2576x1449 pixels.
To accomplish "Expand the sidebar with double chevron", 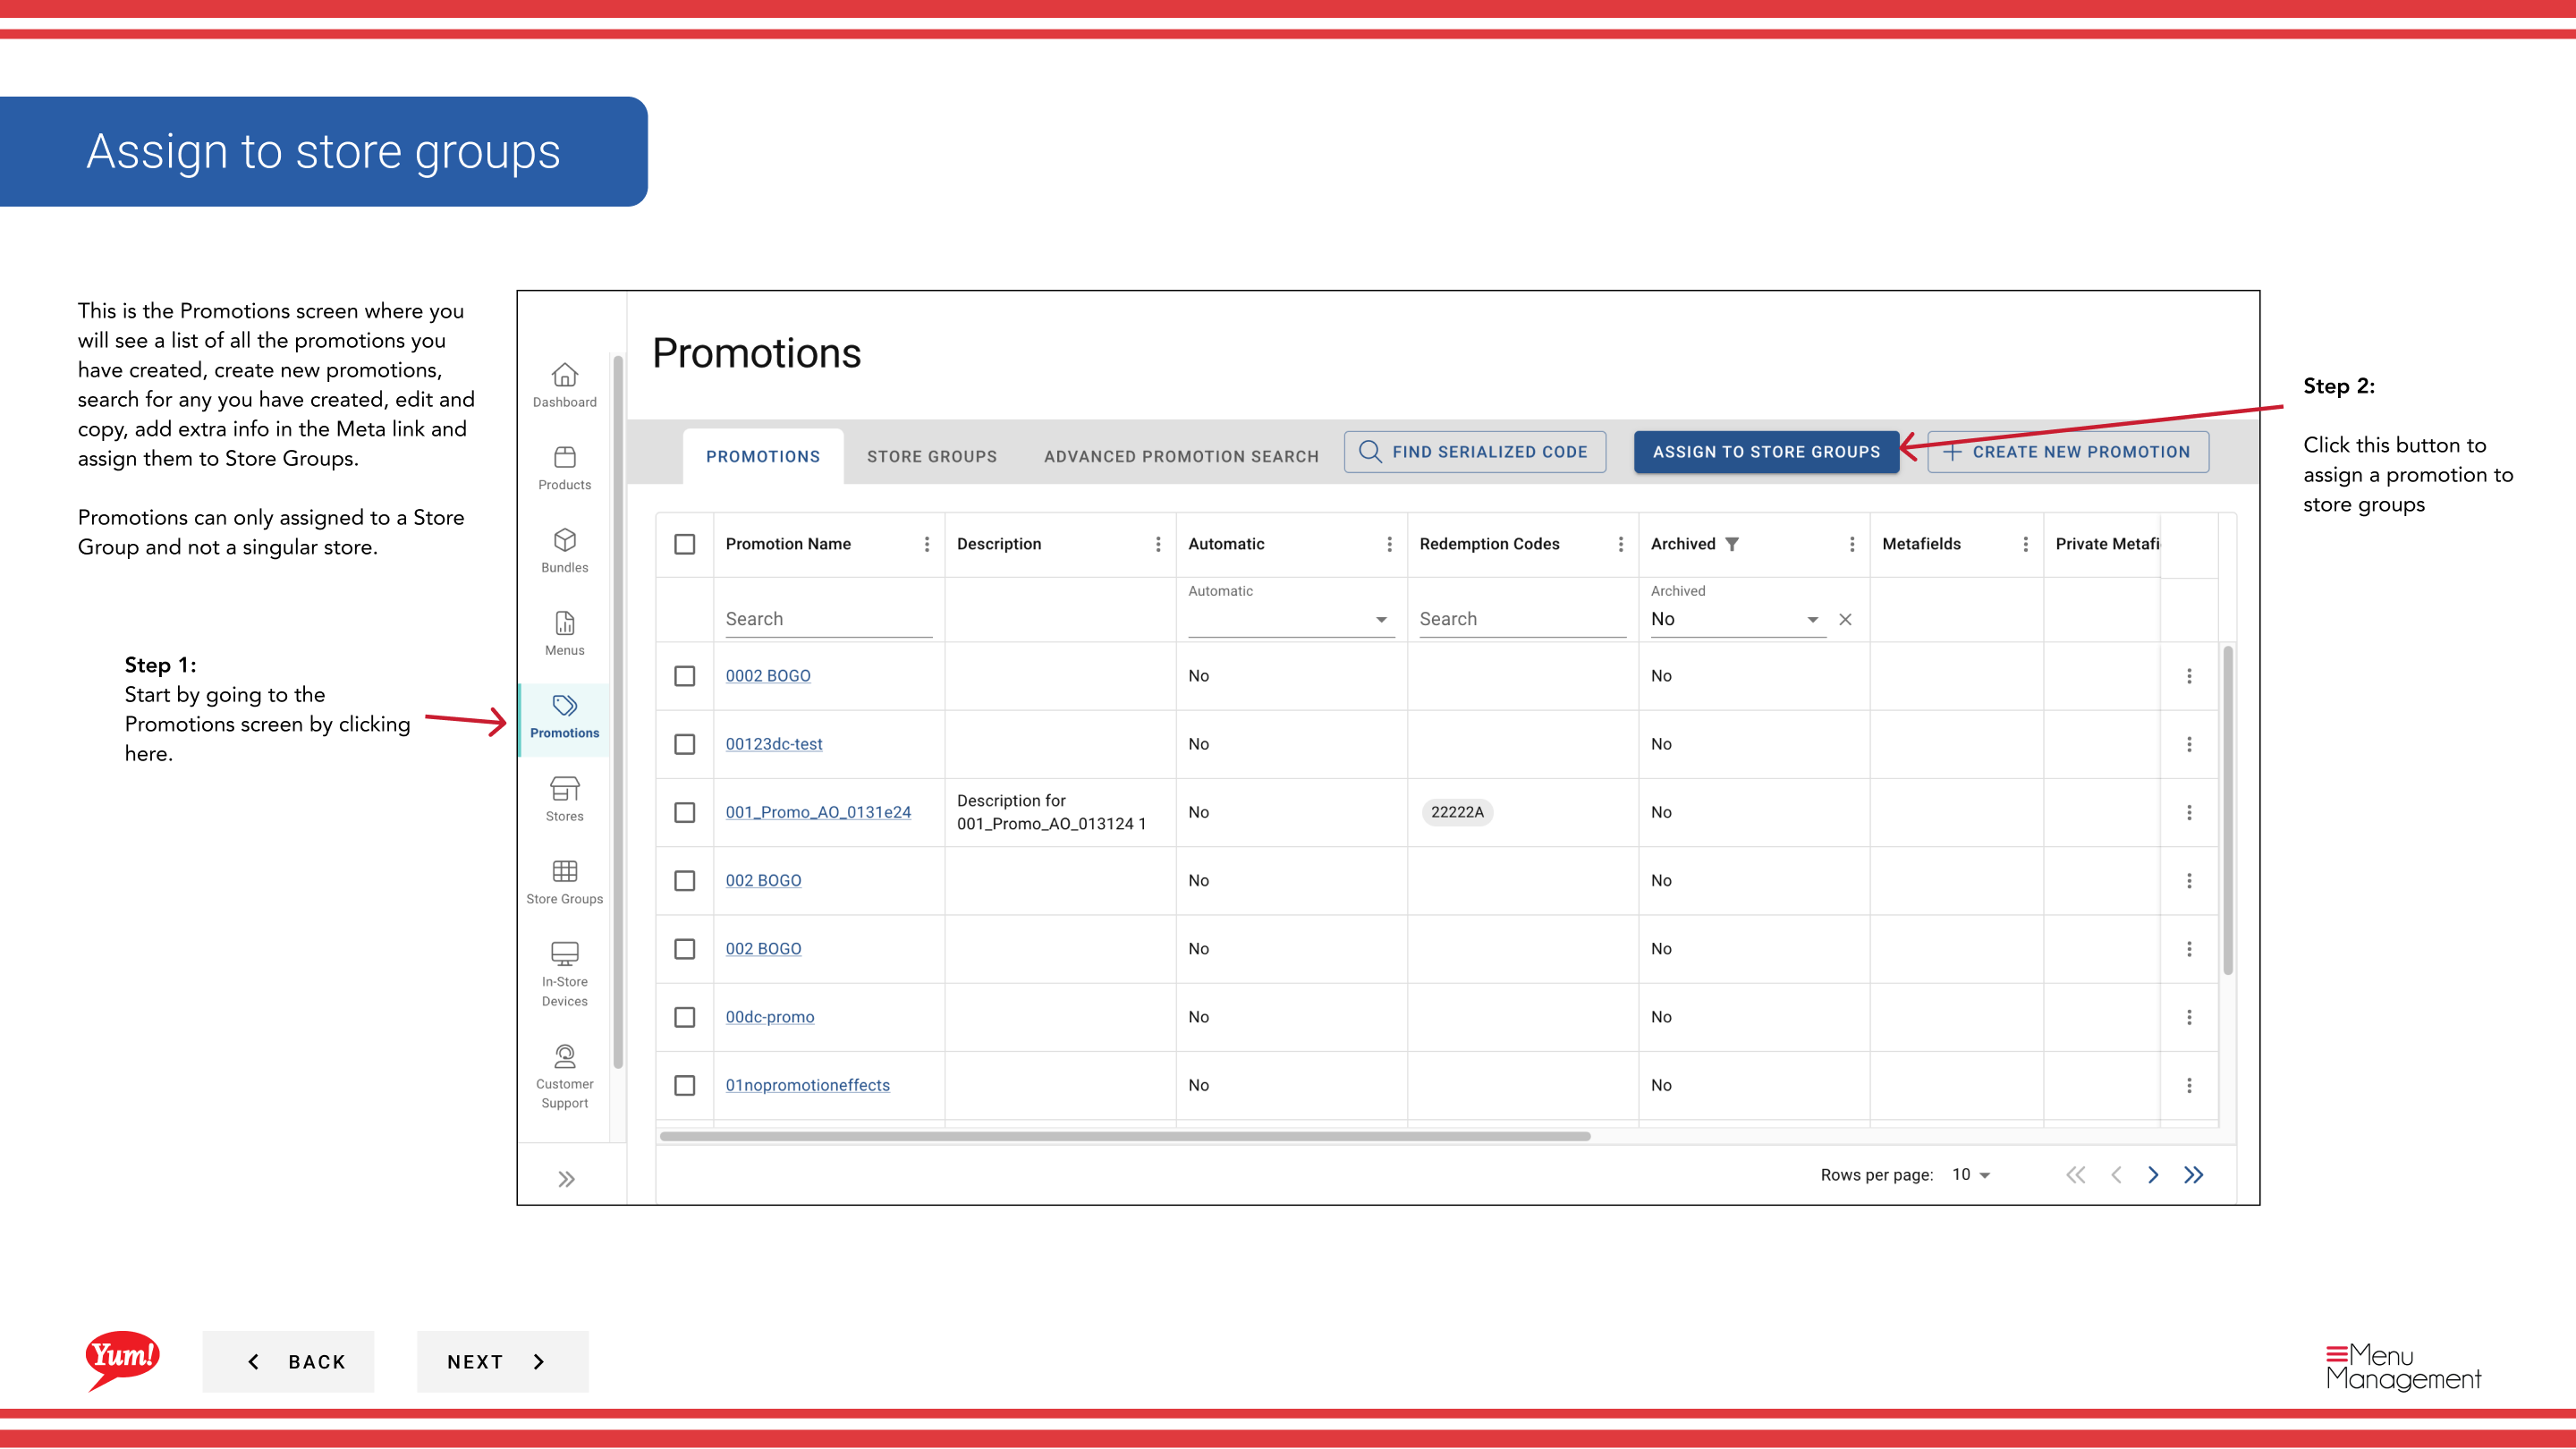I will pyautogui.click(x=566, y=1179).
